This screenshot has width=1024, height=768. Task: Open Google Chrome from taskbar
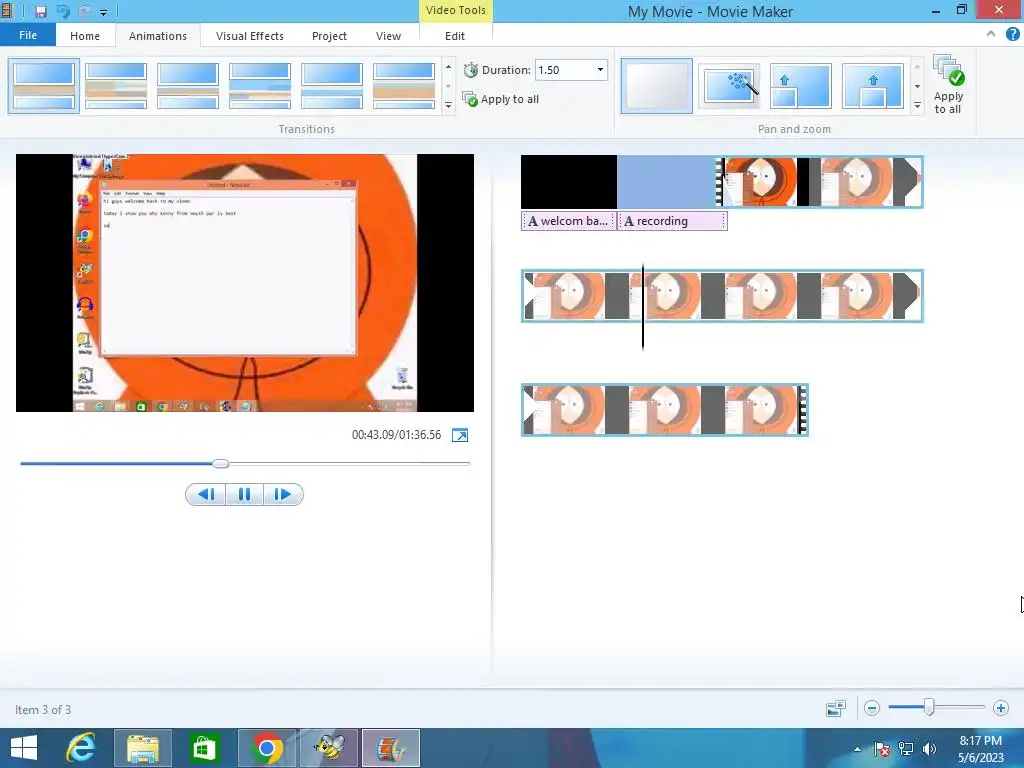point(266,748)
